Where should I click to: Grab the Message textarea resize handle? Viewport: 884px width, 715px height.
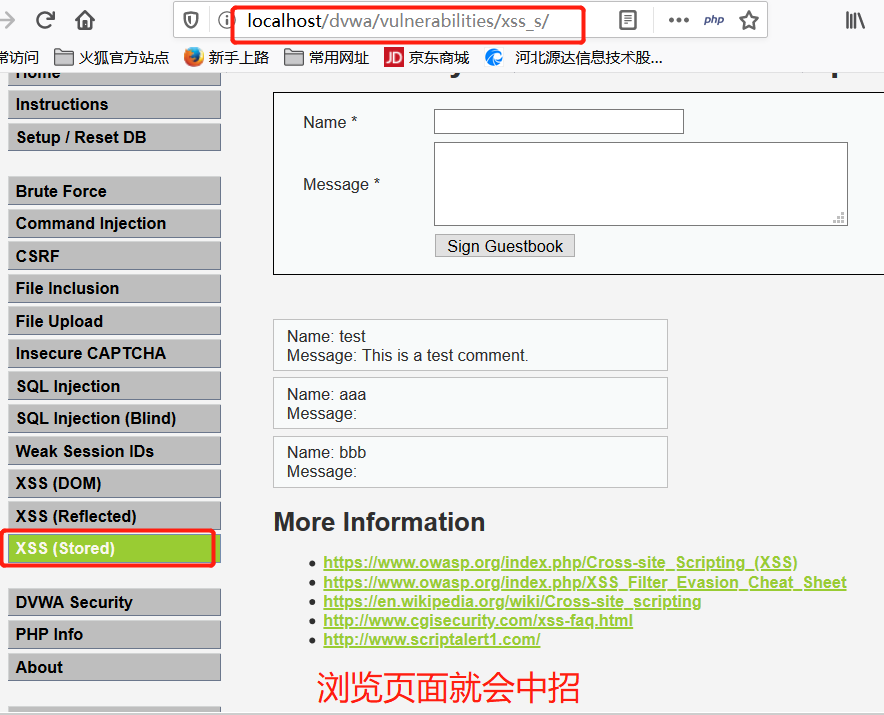pos(839,218)
